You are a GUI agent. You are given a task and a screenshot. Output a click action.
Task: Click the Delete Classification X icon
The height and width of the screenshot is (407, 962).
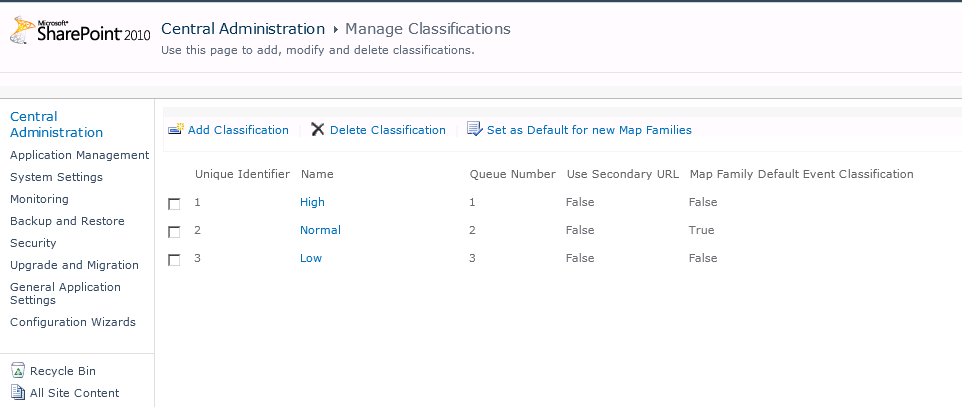click(318, 130)
